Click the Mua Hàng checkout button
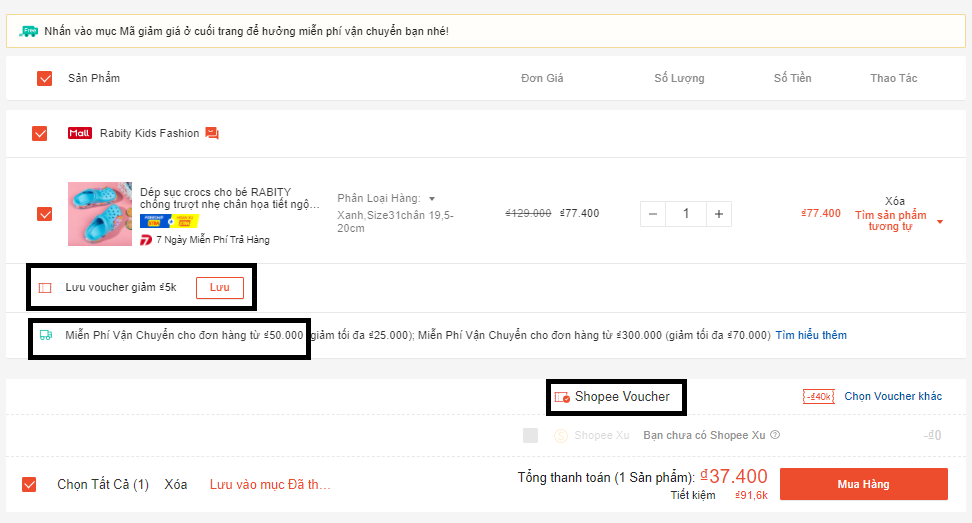The height and width of the screenshot is (523, 972). click(x=863, y=484)
